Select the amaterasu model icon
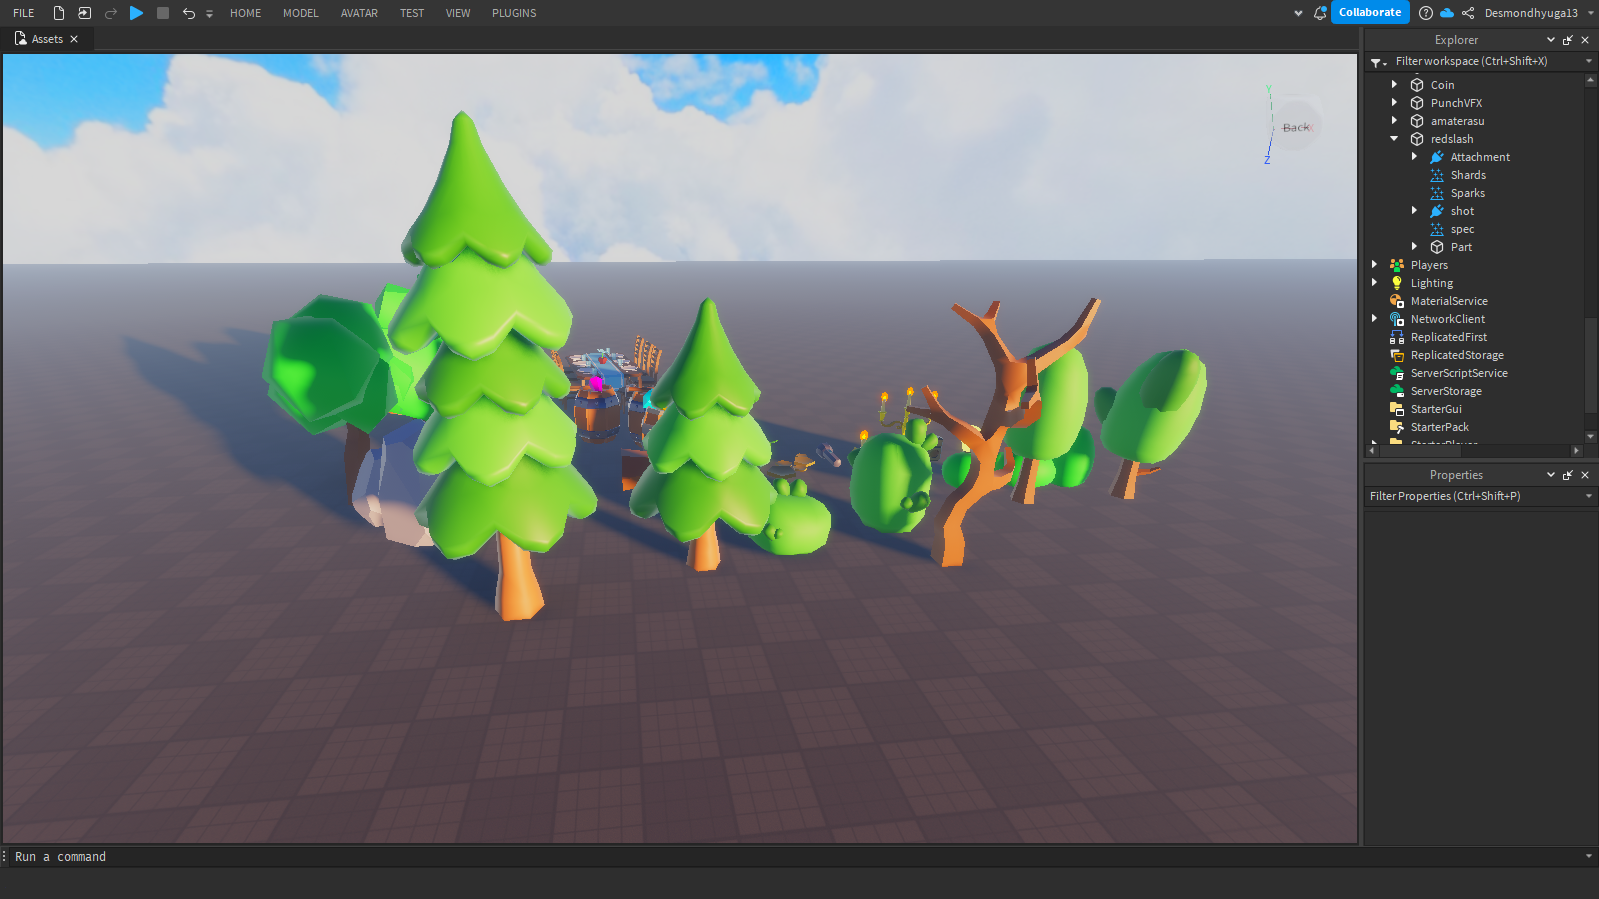Viewport: 1599px width, 899px height. [1417, 121]
